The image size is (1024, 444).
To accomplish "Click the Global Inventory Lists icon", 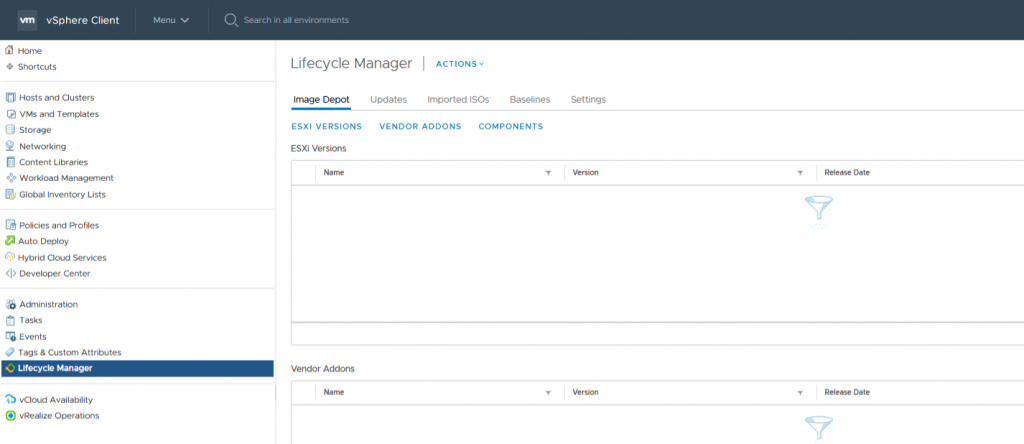I will click(x=10, y=194).
